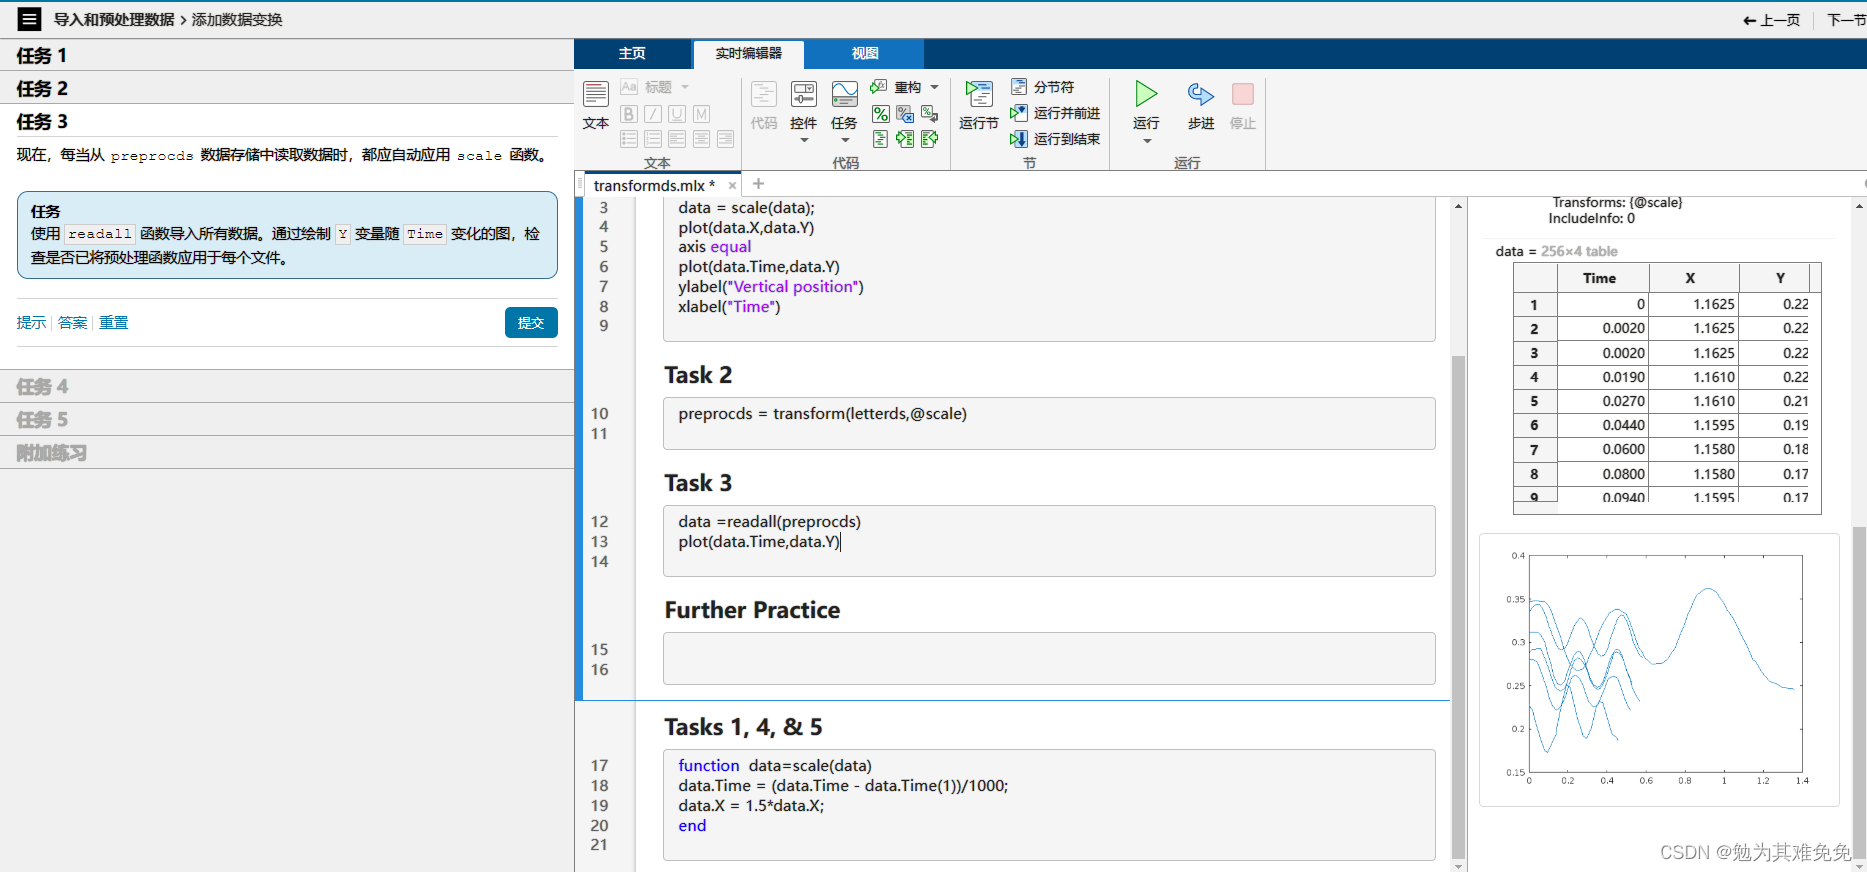This screenshot has height=872, width=1867.
Task: Open the hamburger menu at top left
Action: [29, 19]
